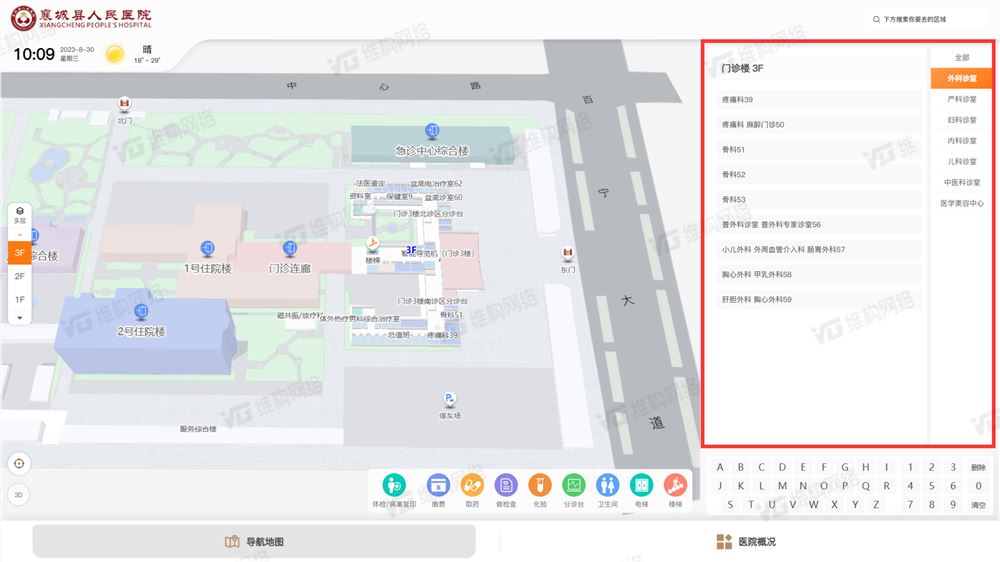This screenshot has width=1000, height=562.
Task: Select 骨科52 from the department list
Action: (x=820, y=175)
